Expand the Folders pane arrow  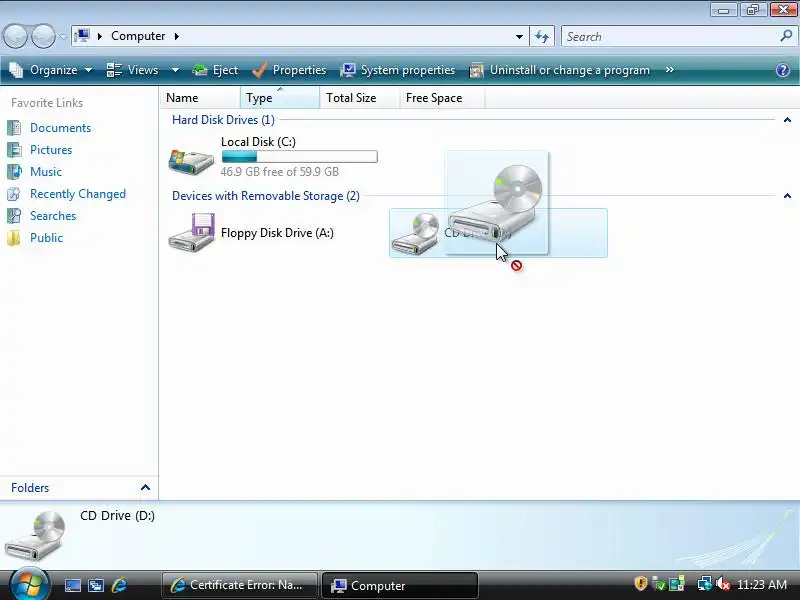point(145,487)
